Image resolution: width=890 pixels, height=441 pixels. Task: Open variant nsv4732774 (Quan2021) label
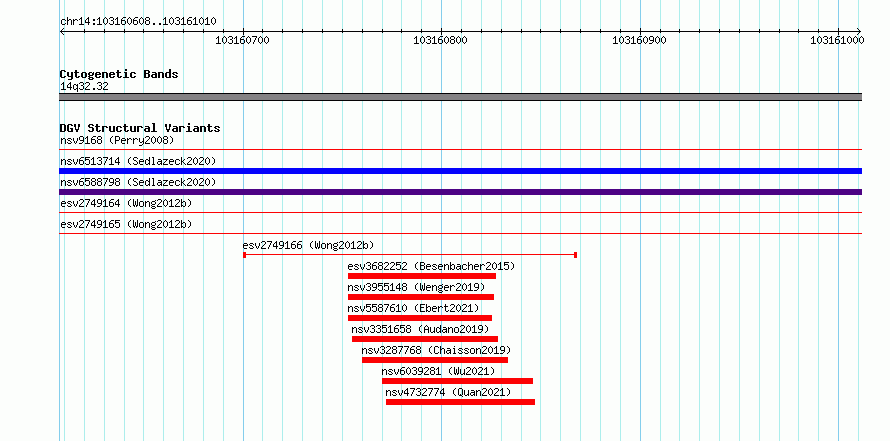[448, 392]
